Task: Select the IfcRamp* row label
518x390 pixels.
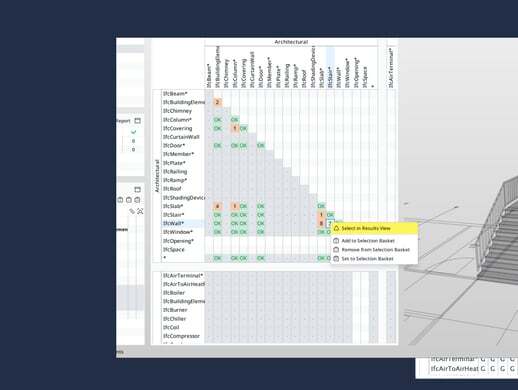Action: pos(175,180)
